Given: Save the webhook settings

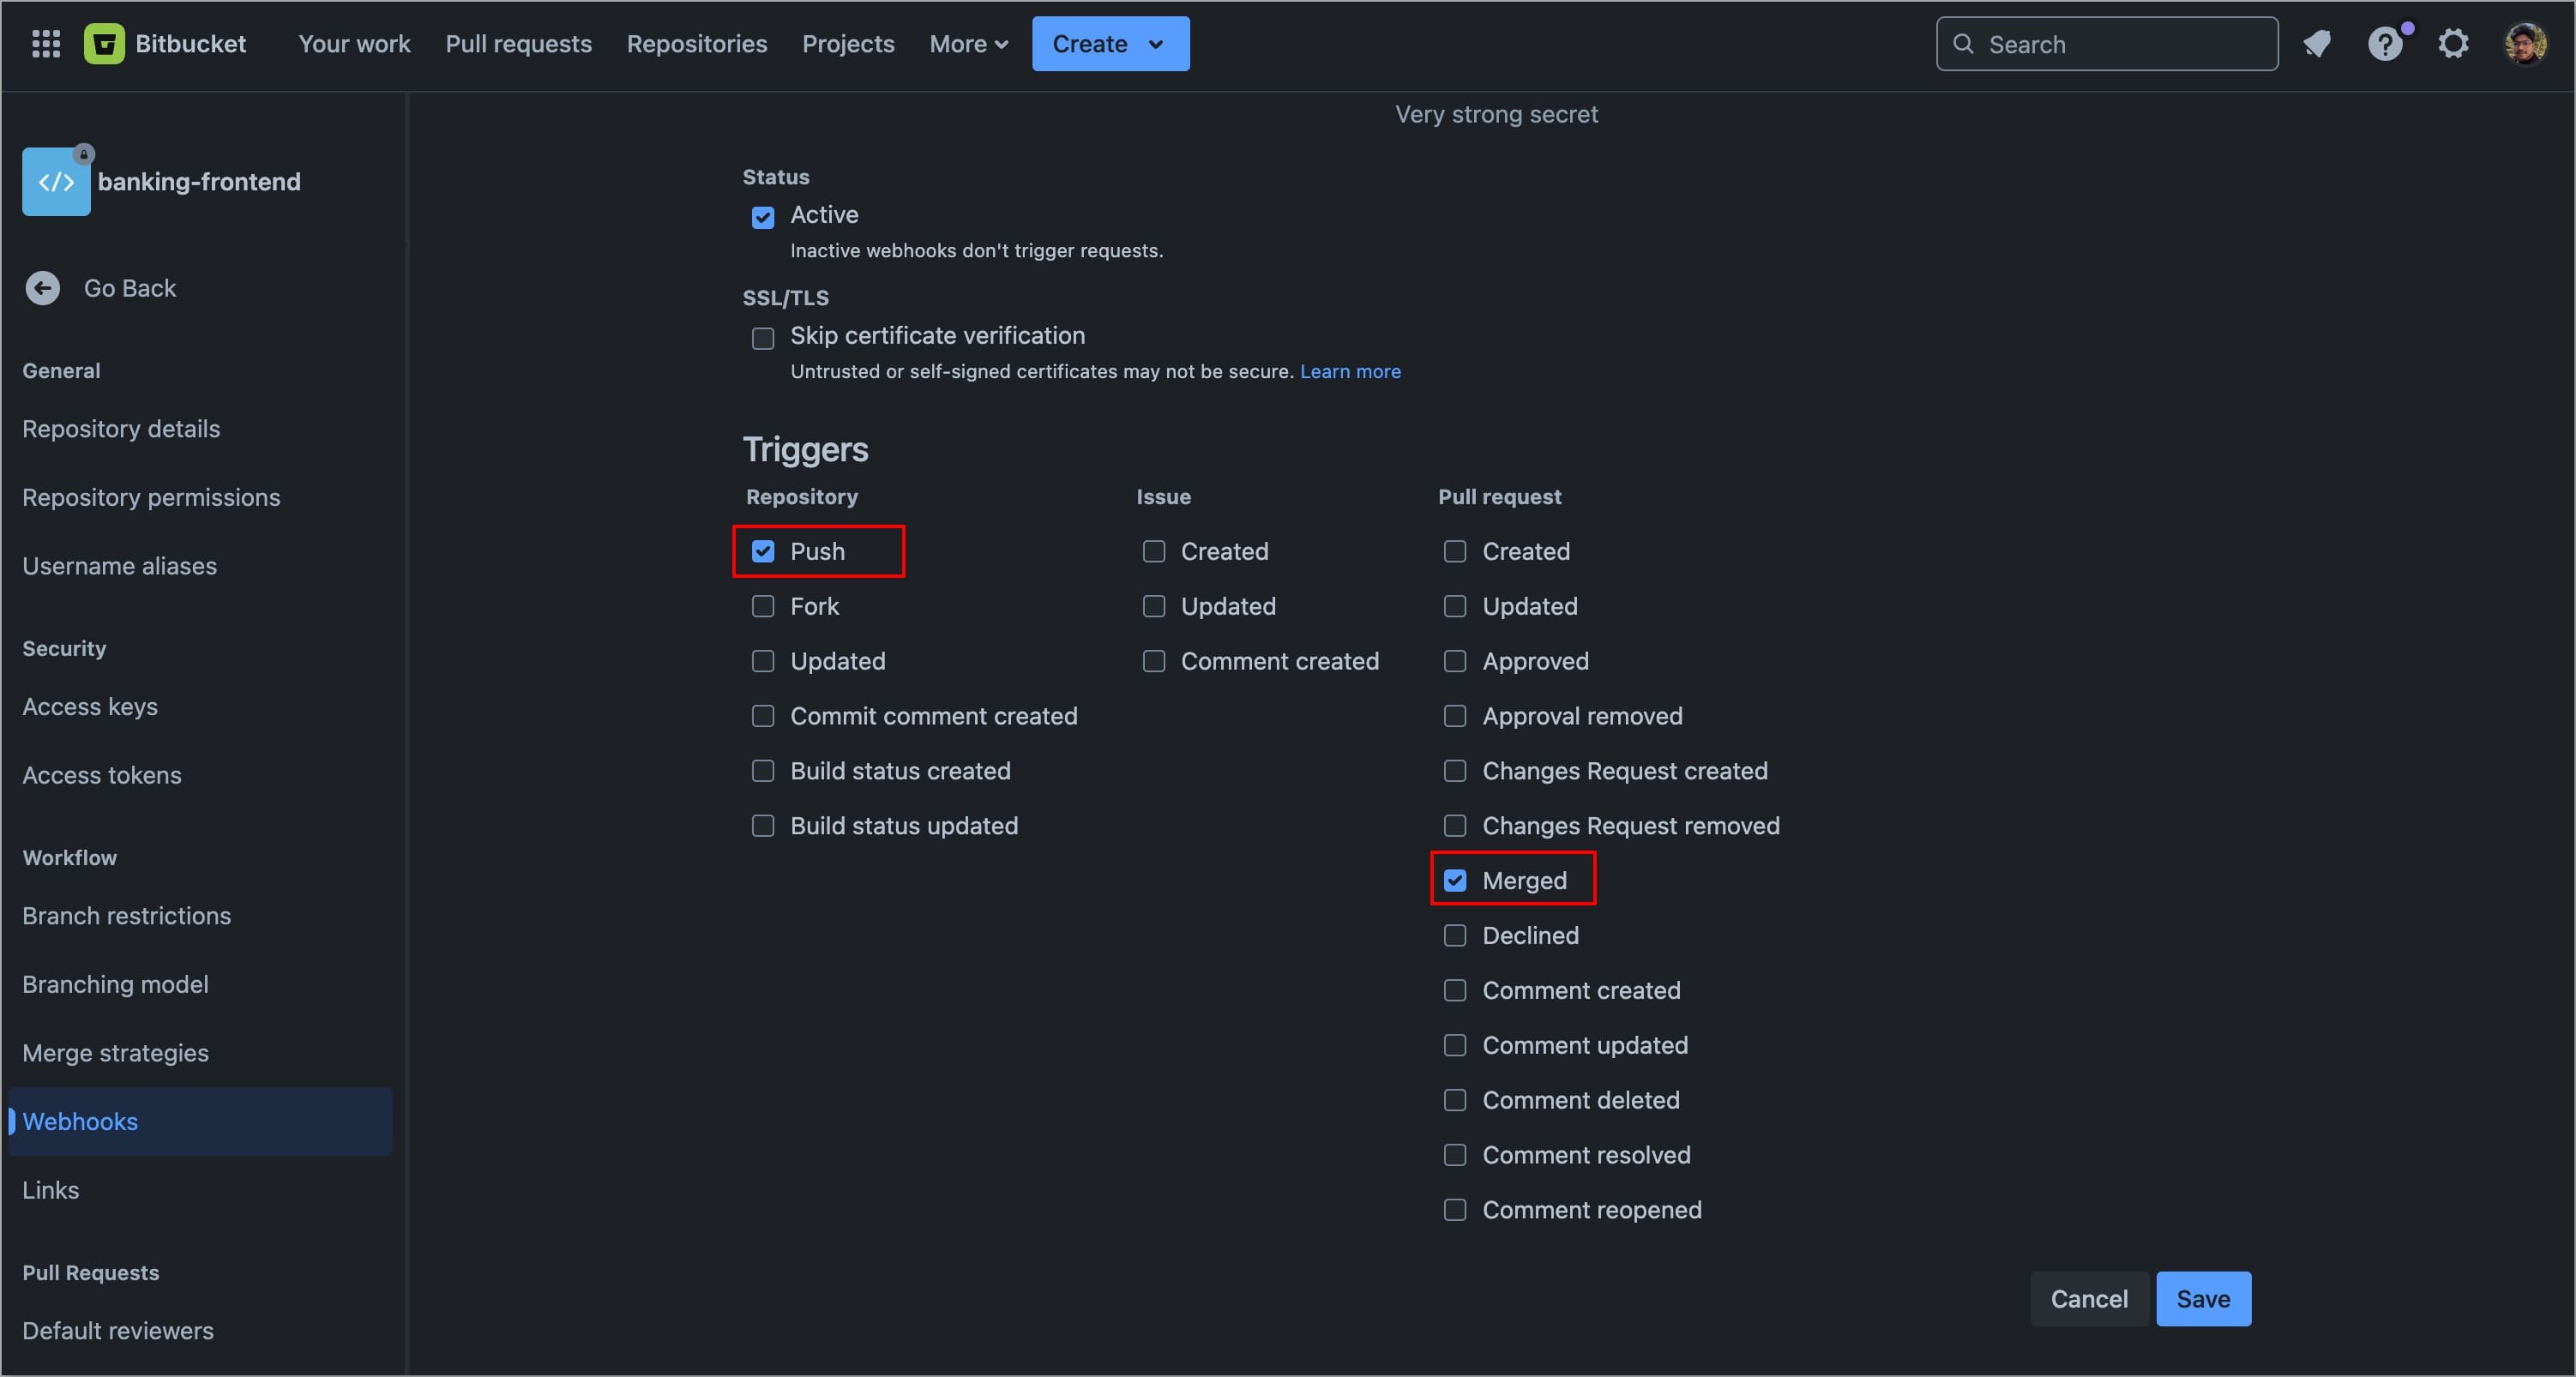Looking at the screenshot, I should pos(2203,1299).
